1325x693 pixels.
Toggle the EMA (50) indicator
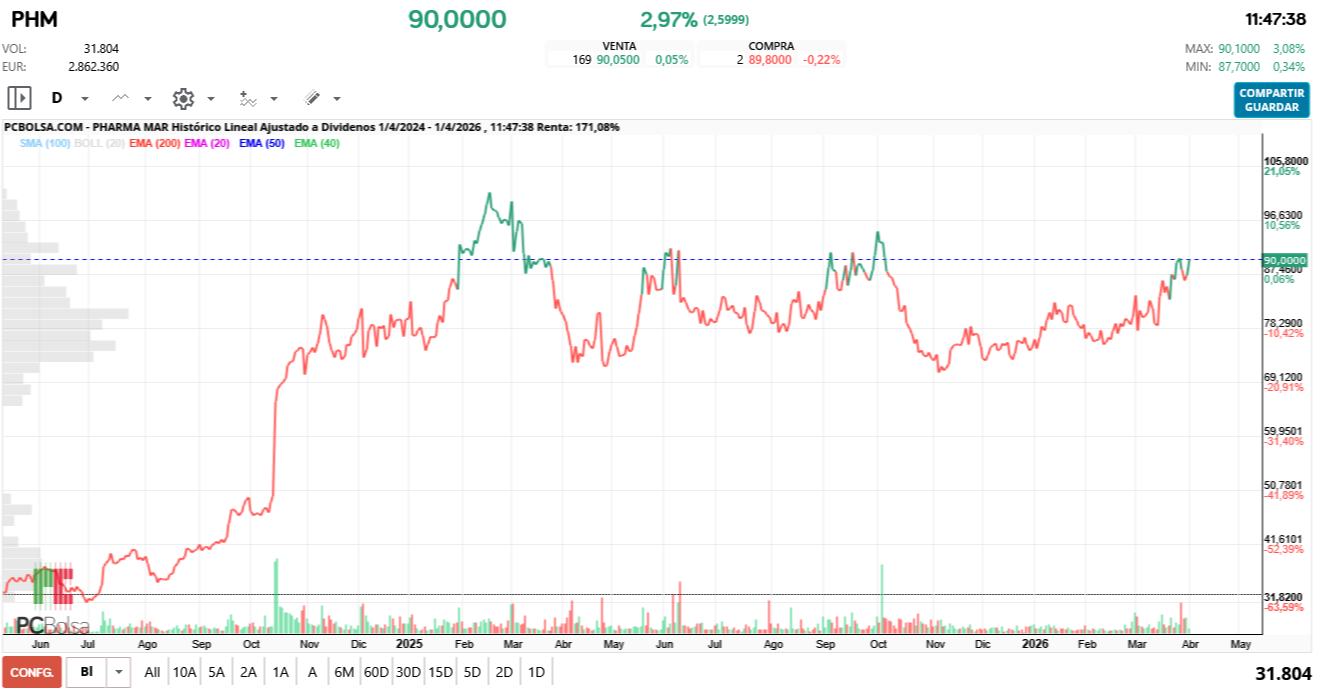[x=262, y=144]
